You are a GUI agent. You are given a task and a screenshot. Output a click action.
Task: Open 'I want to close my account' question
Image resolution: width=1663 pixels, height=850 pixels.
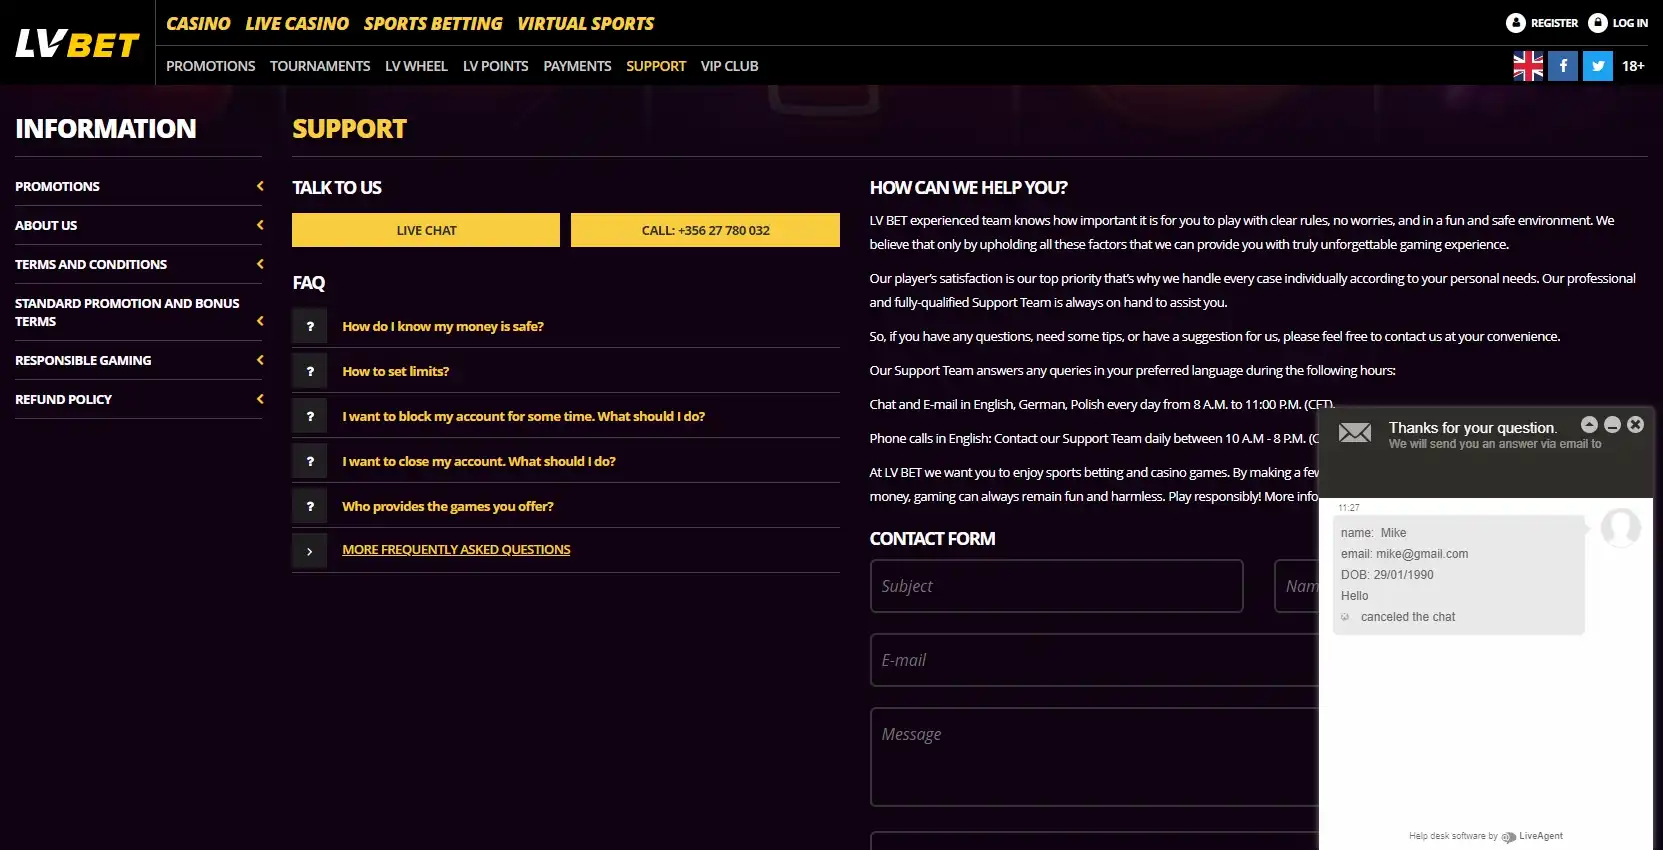point(479,461)
